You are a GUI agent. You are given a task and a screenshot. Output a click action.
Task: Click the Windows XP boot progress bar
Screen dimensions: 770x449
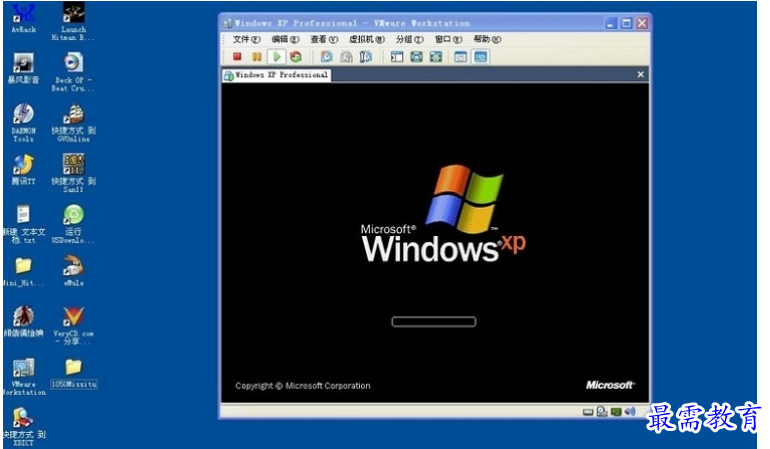[434, 322]
